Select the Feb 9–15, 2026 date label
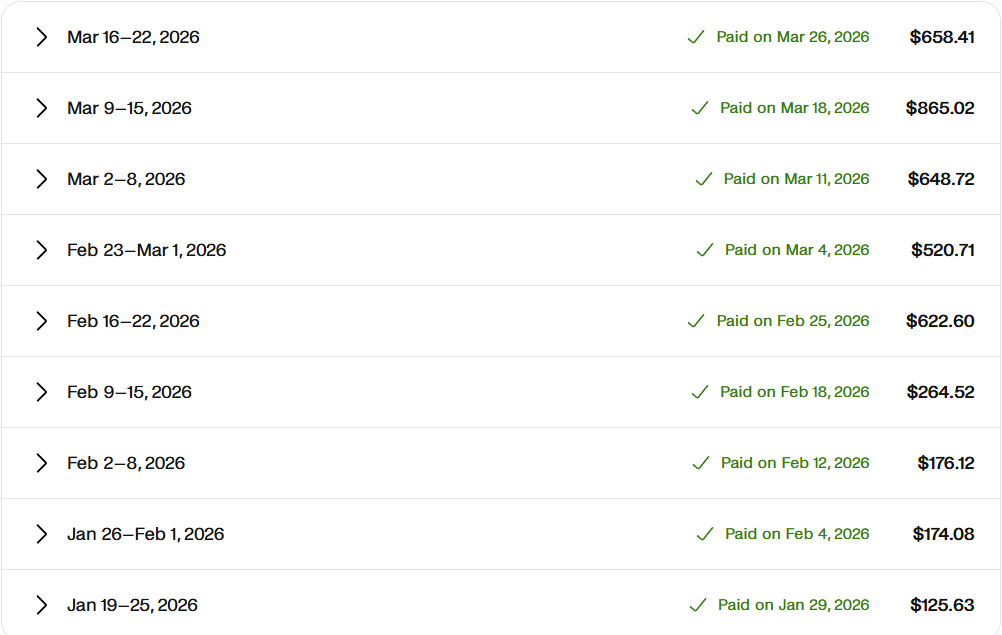The width and height of the screenshot is (1002, 635). (x=129, y=392)
